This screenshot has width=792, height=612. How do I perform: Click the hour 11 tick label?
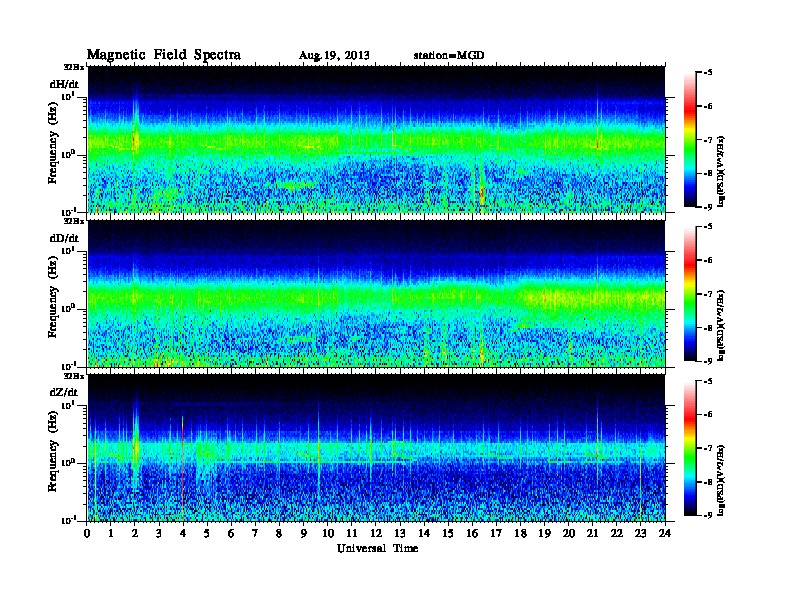click(352, 533)
